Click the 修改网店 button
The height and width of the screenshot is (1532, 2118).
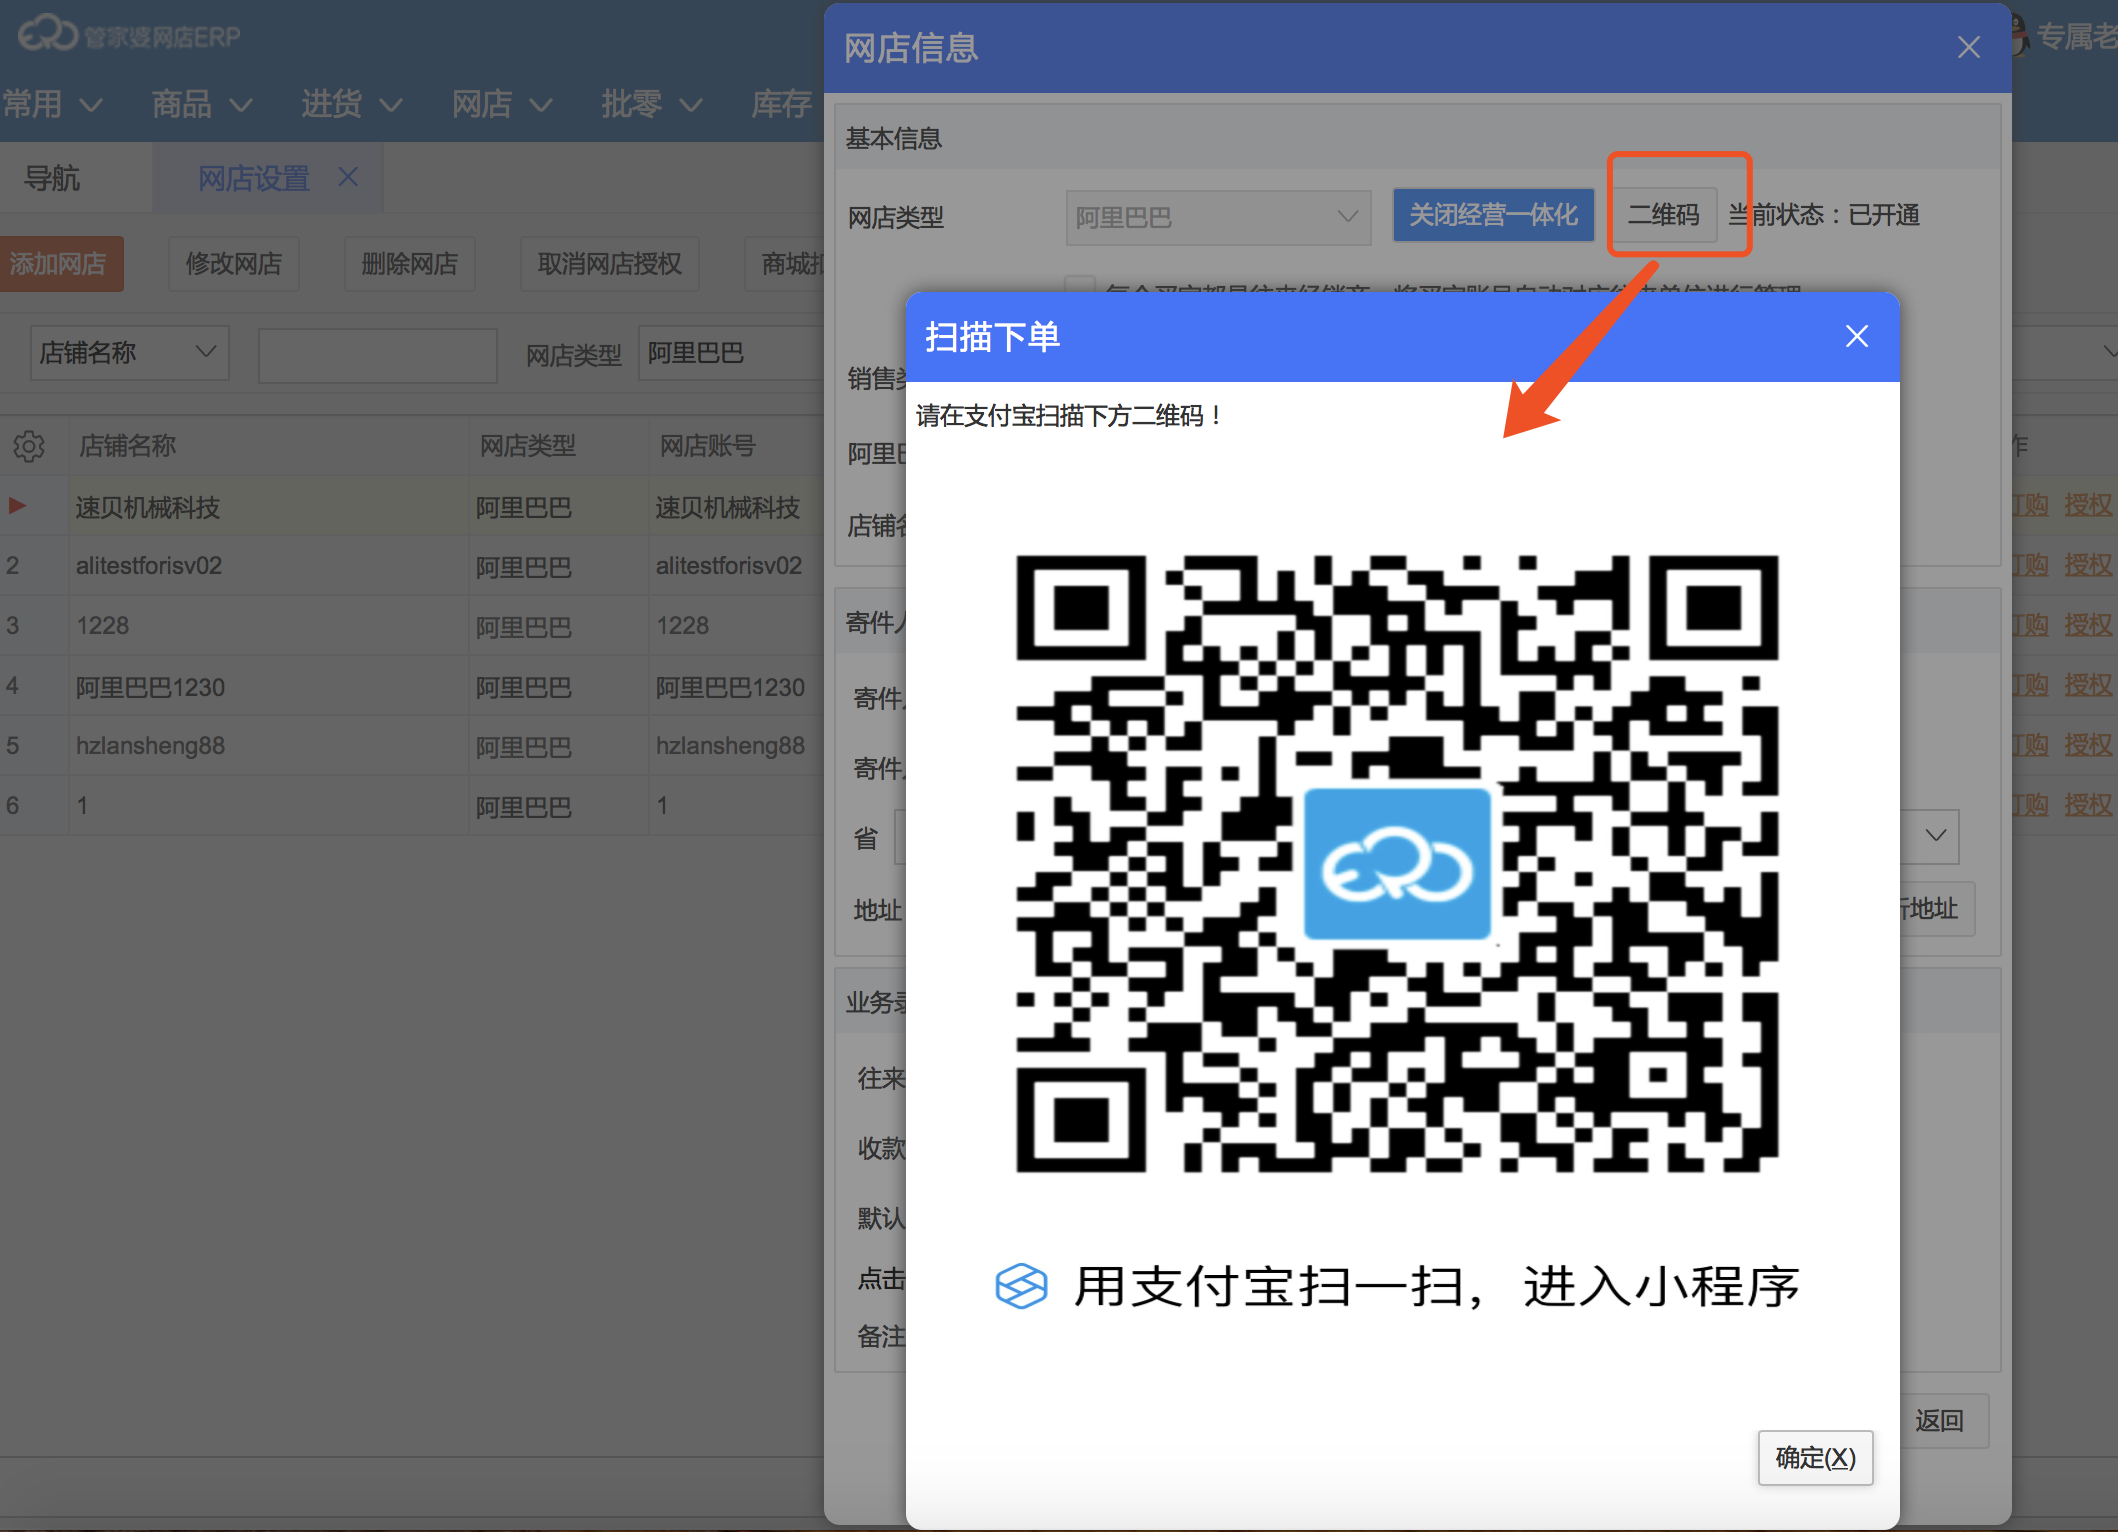coord(234,264)
